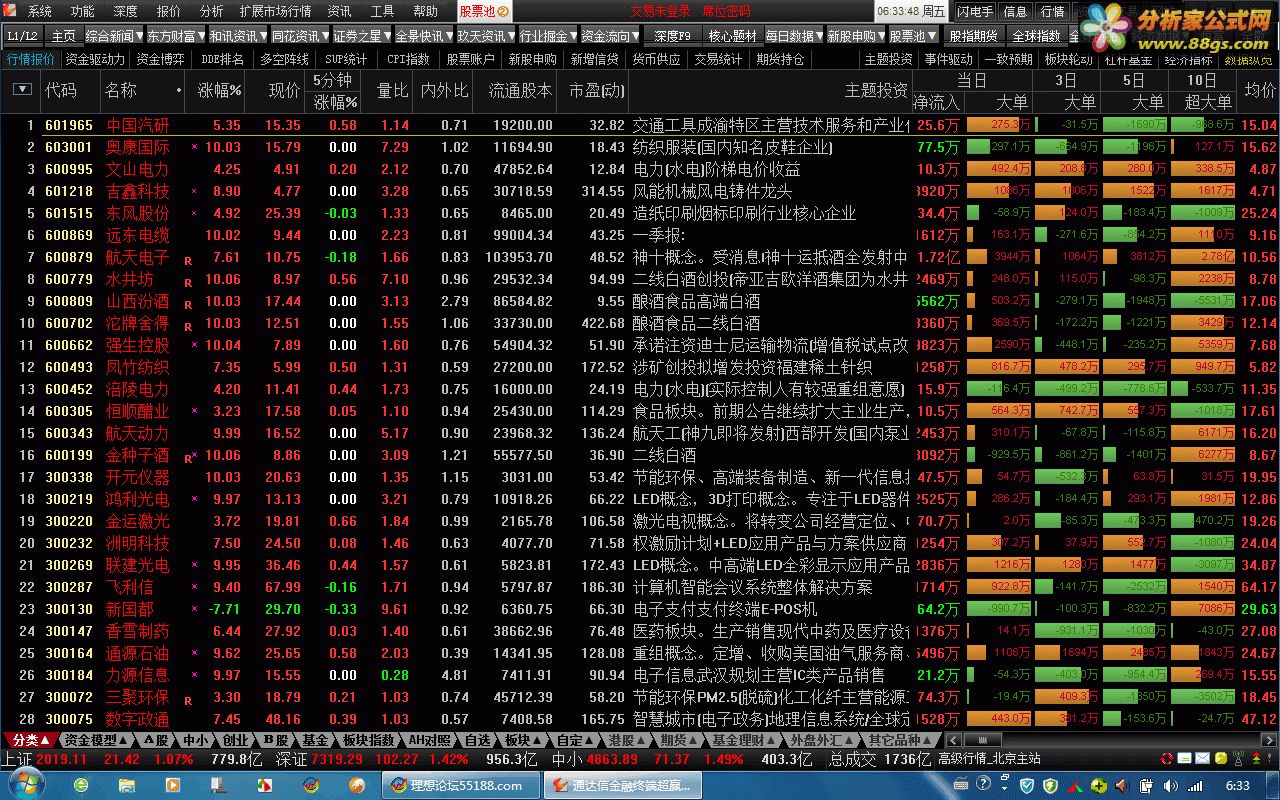
Task: Open the yellow note icon in status bar
Action: 1185,760
